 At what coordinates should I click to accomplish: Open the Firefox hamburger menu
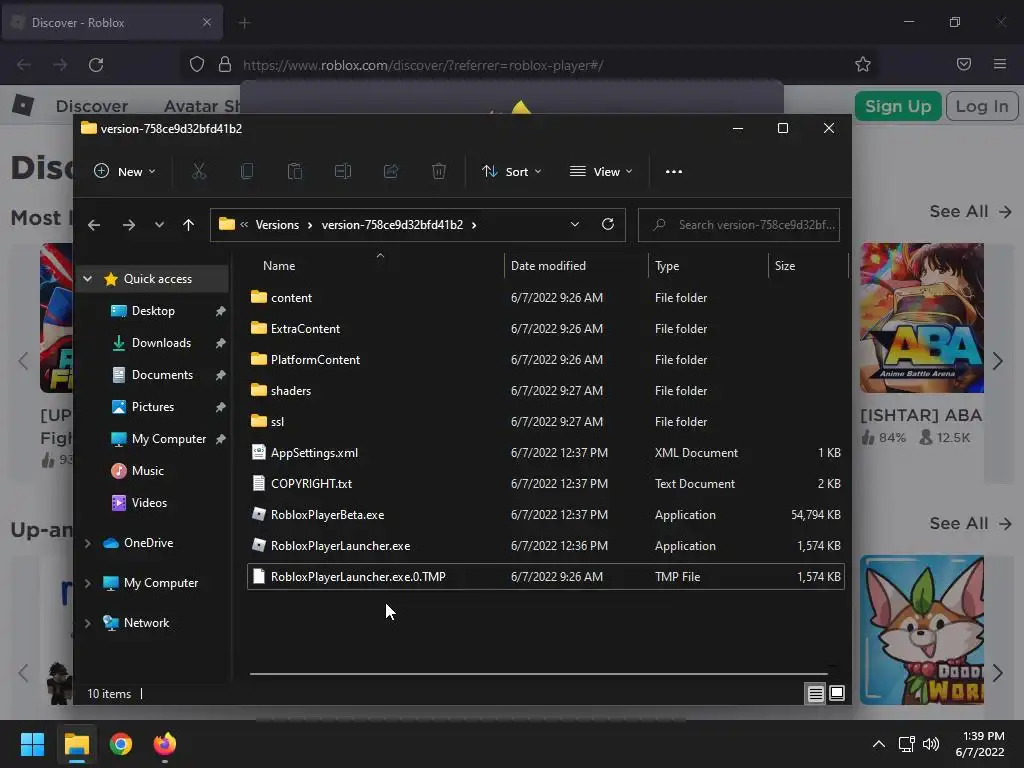pyautogui.click(x=1000, y=64)
